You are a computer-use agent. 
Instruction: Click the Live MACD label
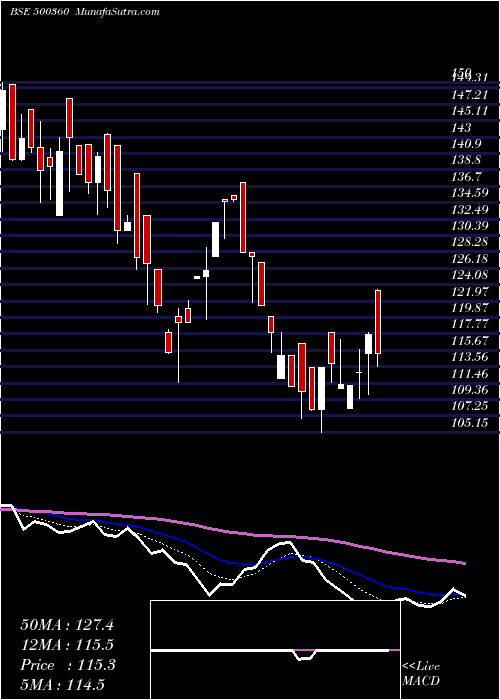(421, 674)
